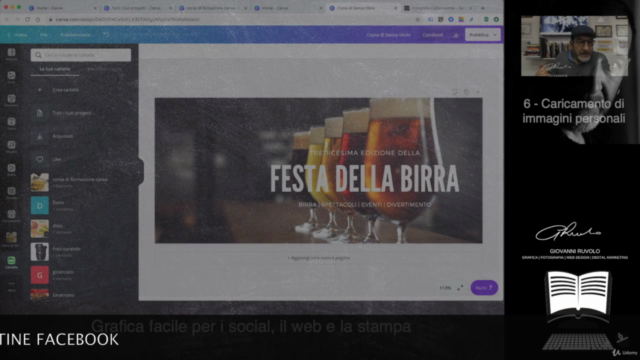Screen dimensions: 640x360
Task: Open the Pubblica dropdown button
Action: click(x=483, y=35)
